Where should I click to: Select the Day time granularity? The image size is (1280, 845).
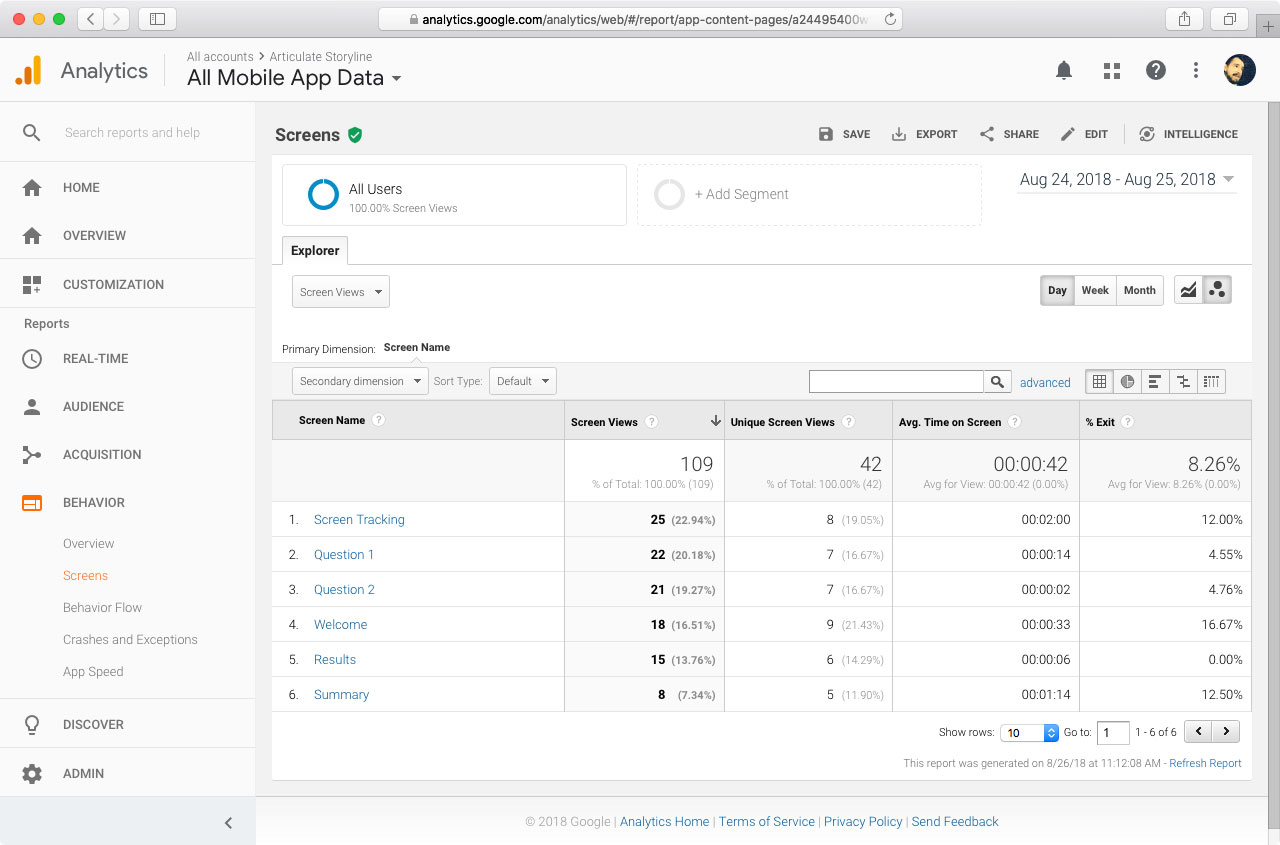[x=1057, y=290]
